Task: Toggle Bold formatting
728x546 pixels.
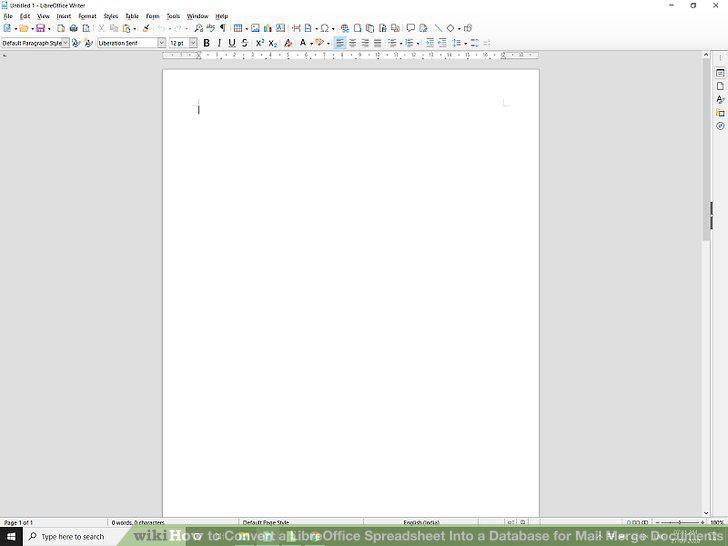Action: pos(207,43)
